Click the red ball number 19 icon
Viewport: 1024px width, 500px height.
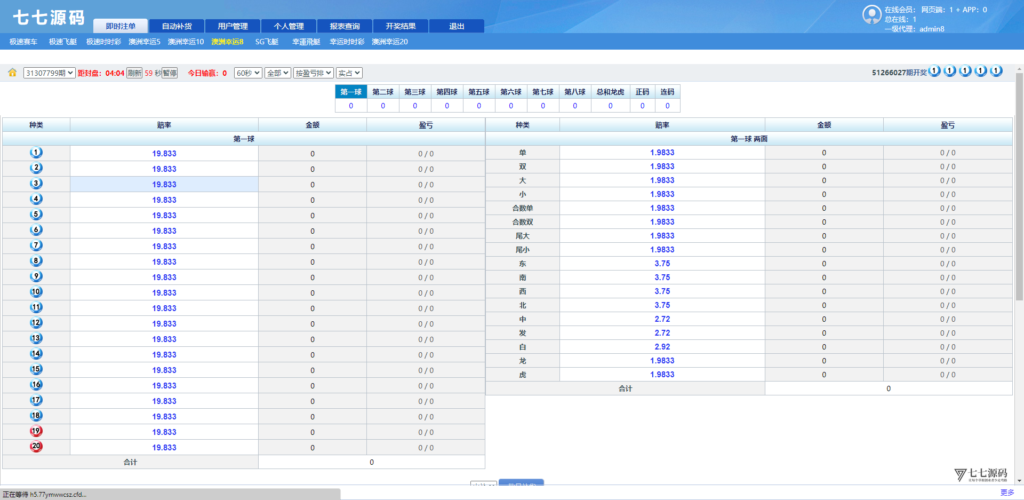click(x=36, y=431)
